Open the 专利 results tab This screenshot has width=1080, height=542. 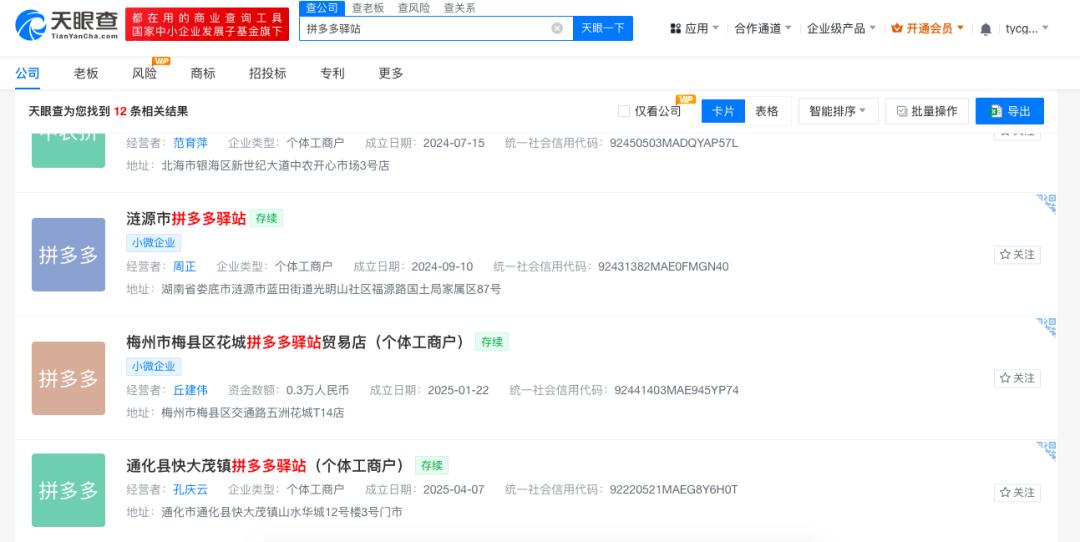(x=332, y=73)
